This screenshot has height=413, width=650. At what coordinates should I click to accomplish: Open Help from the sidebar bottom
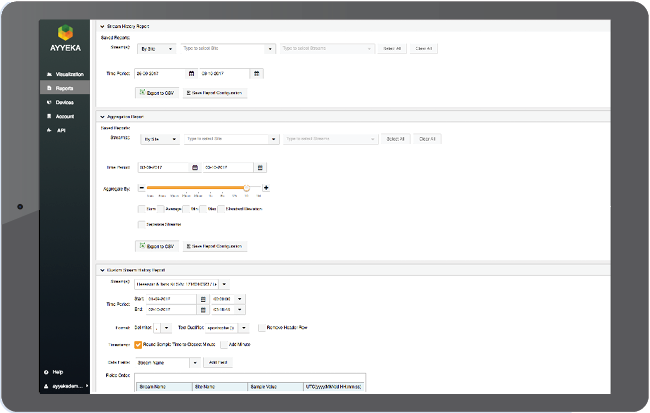57,371
